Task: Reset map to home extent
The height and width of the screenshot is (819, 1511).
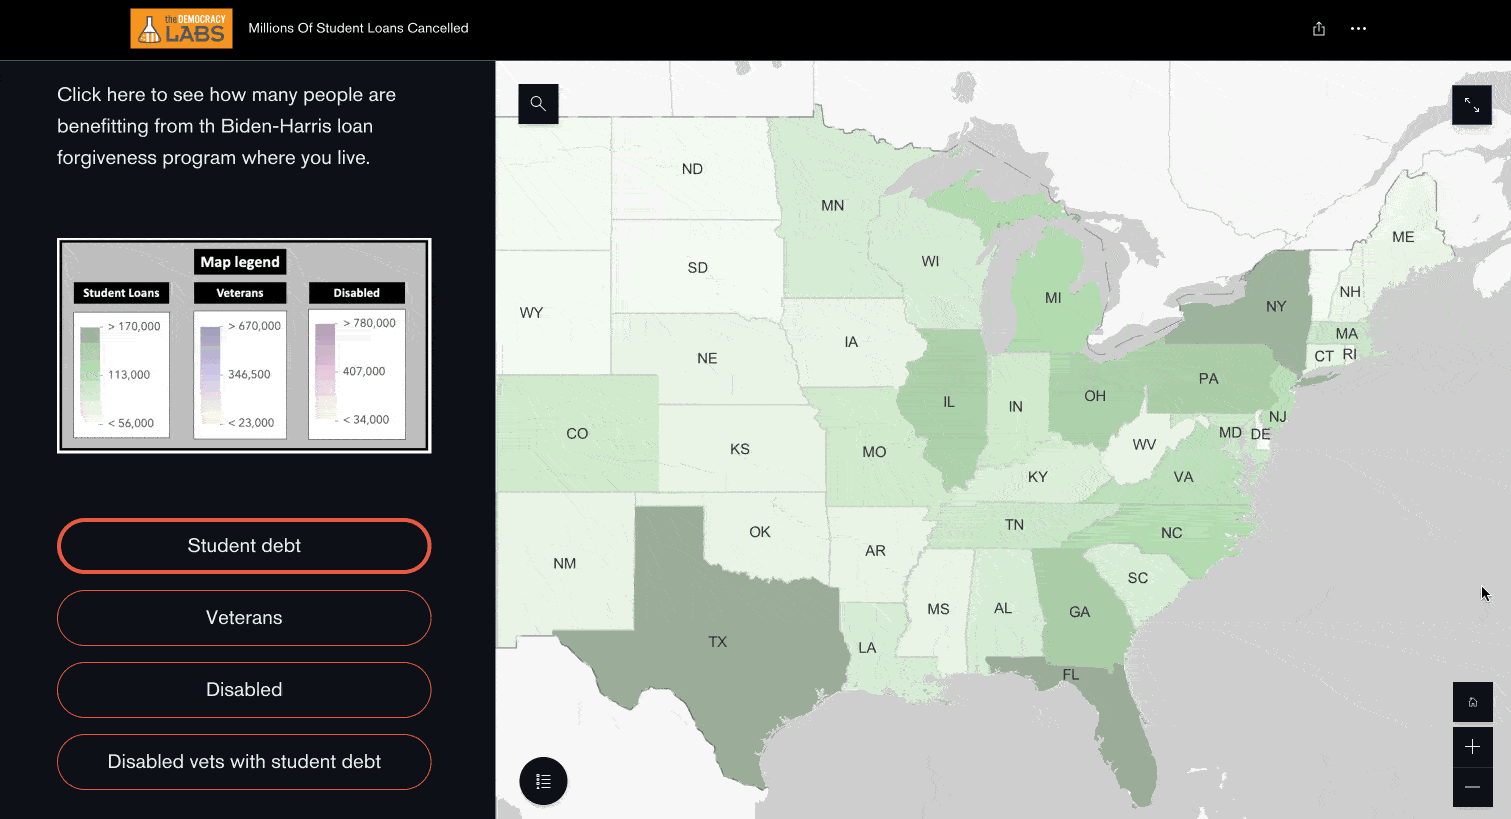Action: tap(1472, 702)
